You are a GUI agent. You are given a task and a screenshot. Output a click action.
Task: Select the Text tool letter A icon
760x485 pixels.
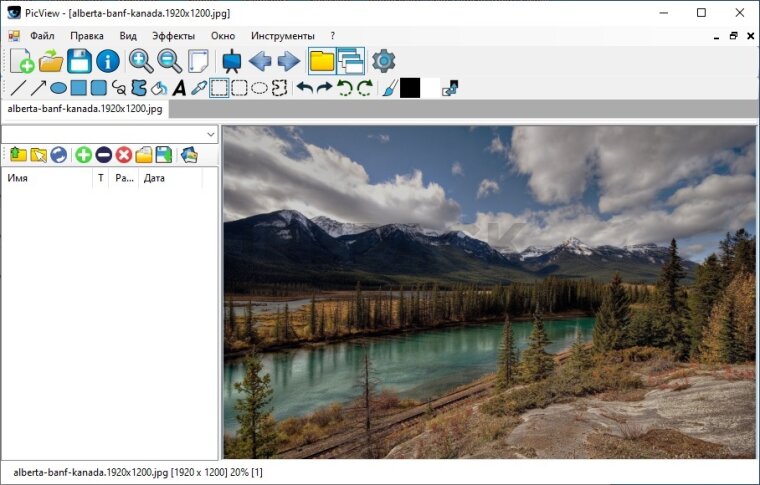tap(179, 88)
